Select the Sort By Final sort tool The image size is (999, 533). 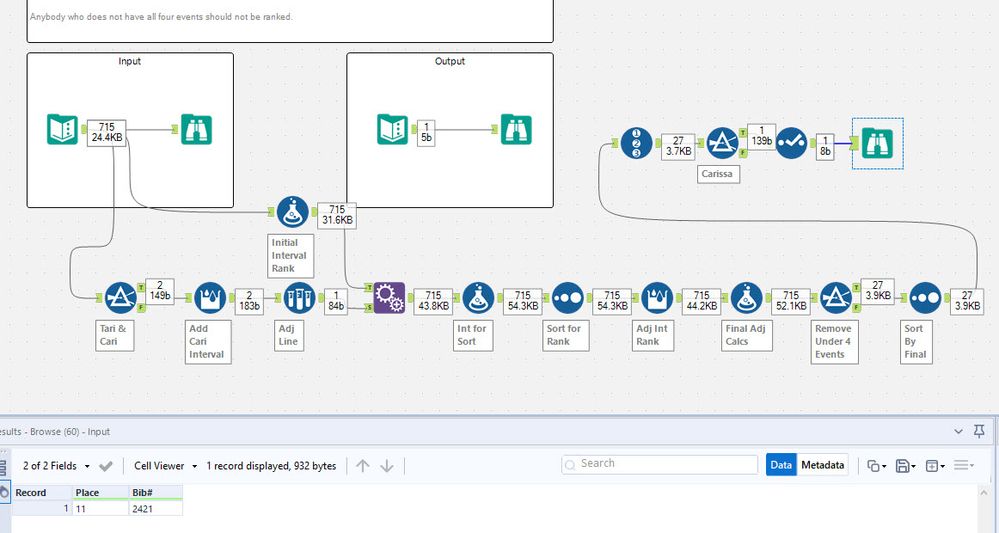pyautogui.click(x=925, y=298)
